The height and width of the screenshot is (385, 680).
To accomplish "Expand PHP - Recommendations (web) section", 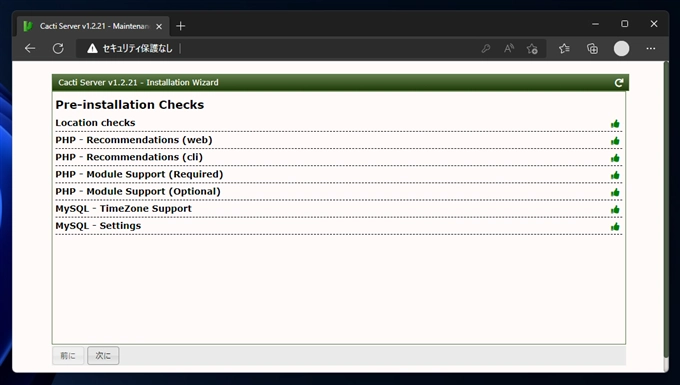I will [338, 140].
